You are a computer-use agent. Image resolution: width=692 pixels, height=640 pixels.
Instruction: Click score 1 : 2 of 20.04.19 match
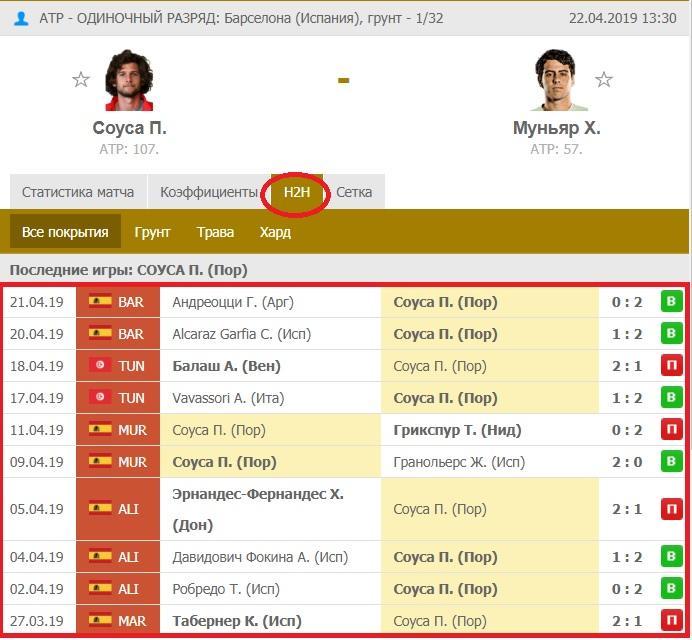pos(627,334)
